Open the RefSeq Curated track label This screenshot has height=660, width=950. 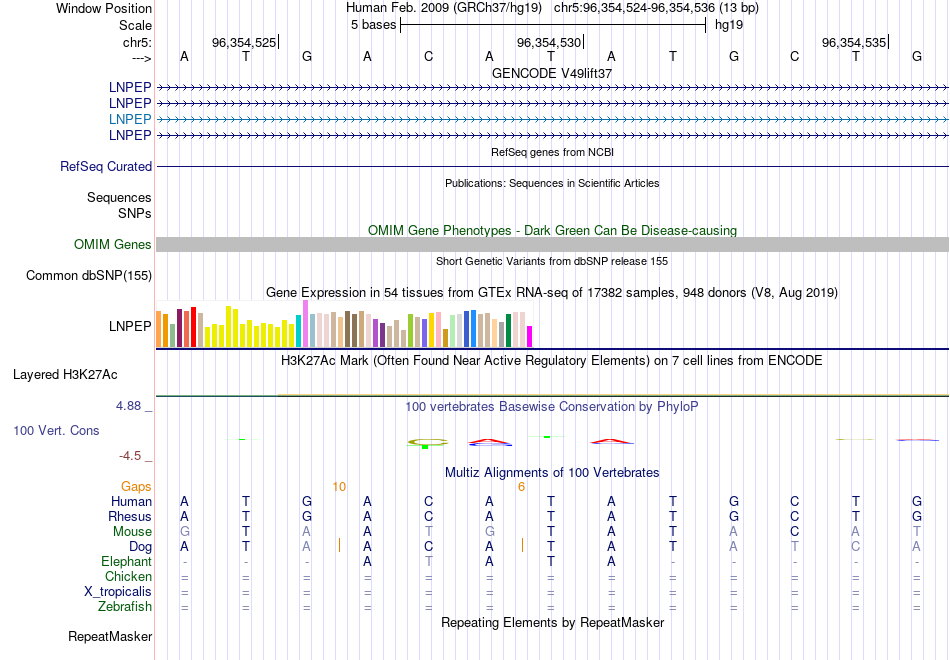(106, 166)
